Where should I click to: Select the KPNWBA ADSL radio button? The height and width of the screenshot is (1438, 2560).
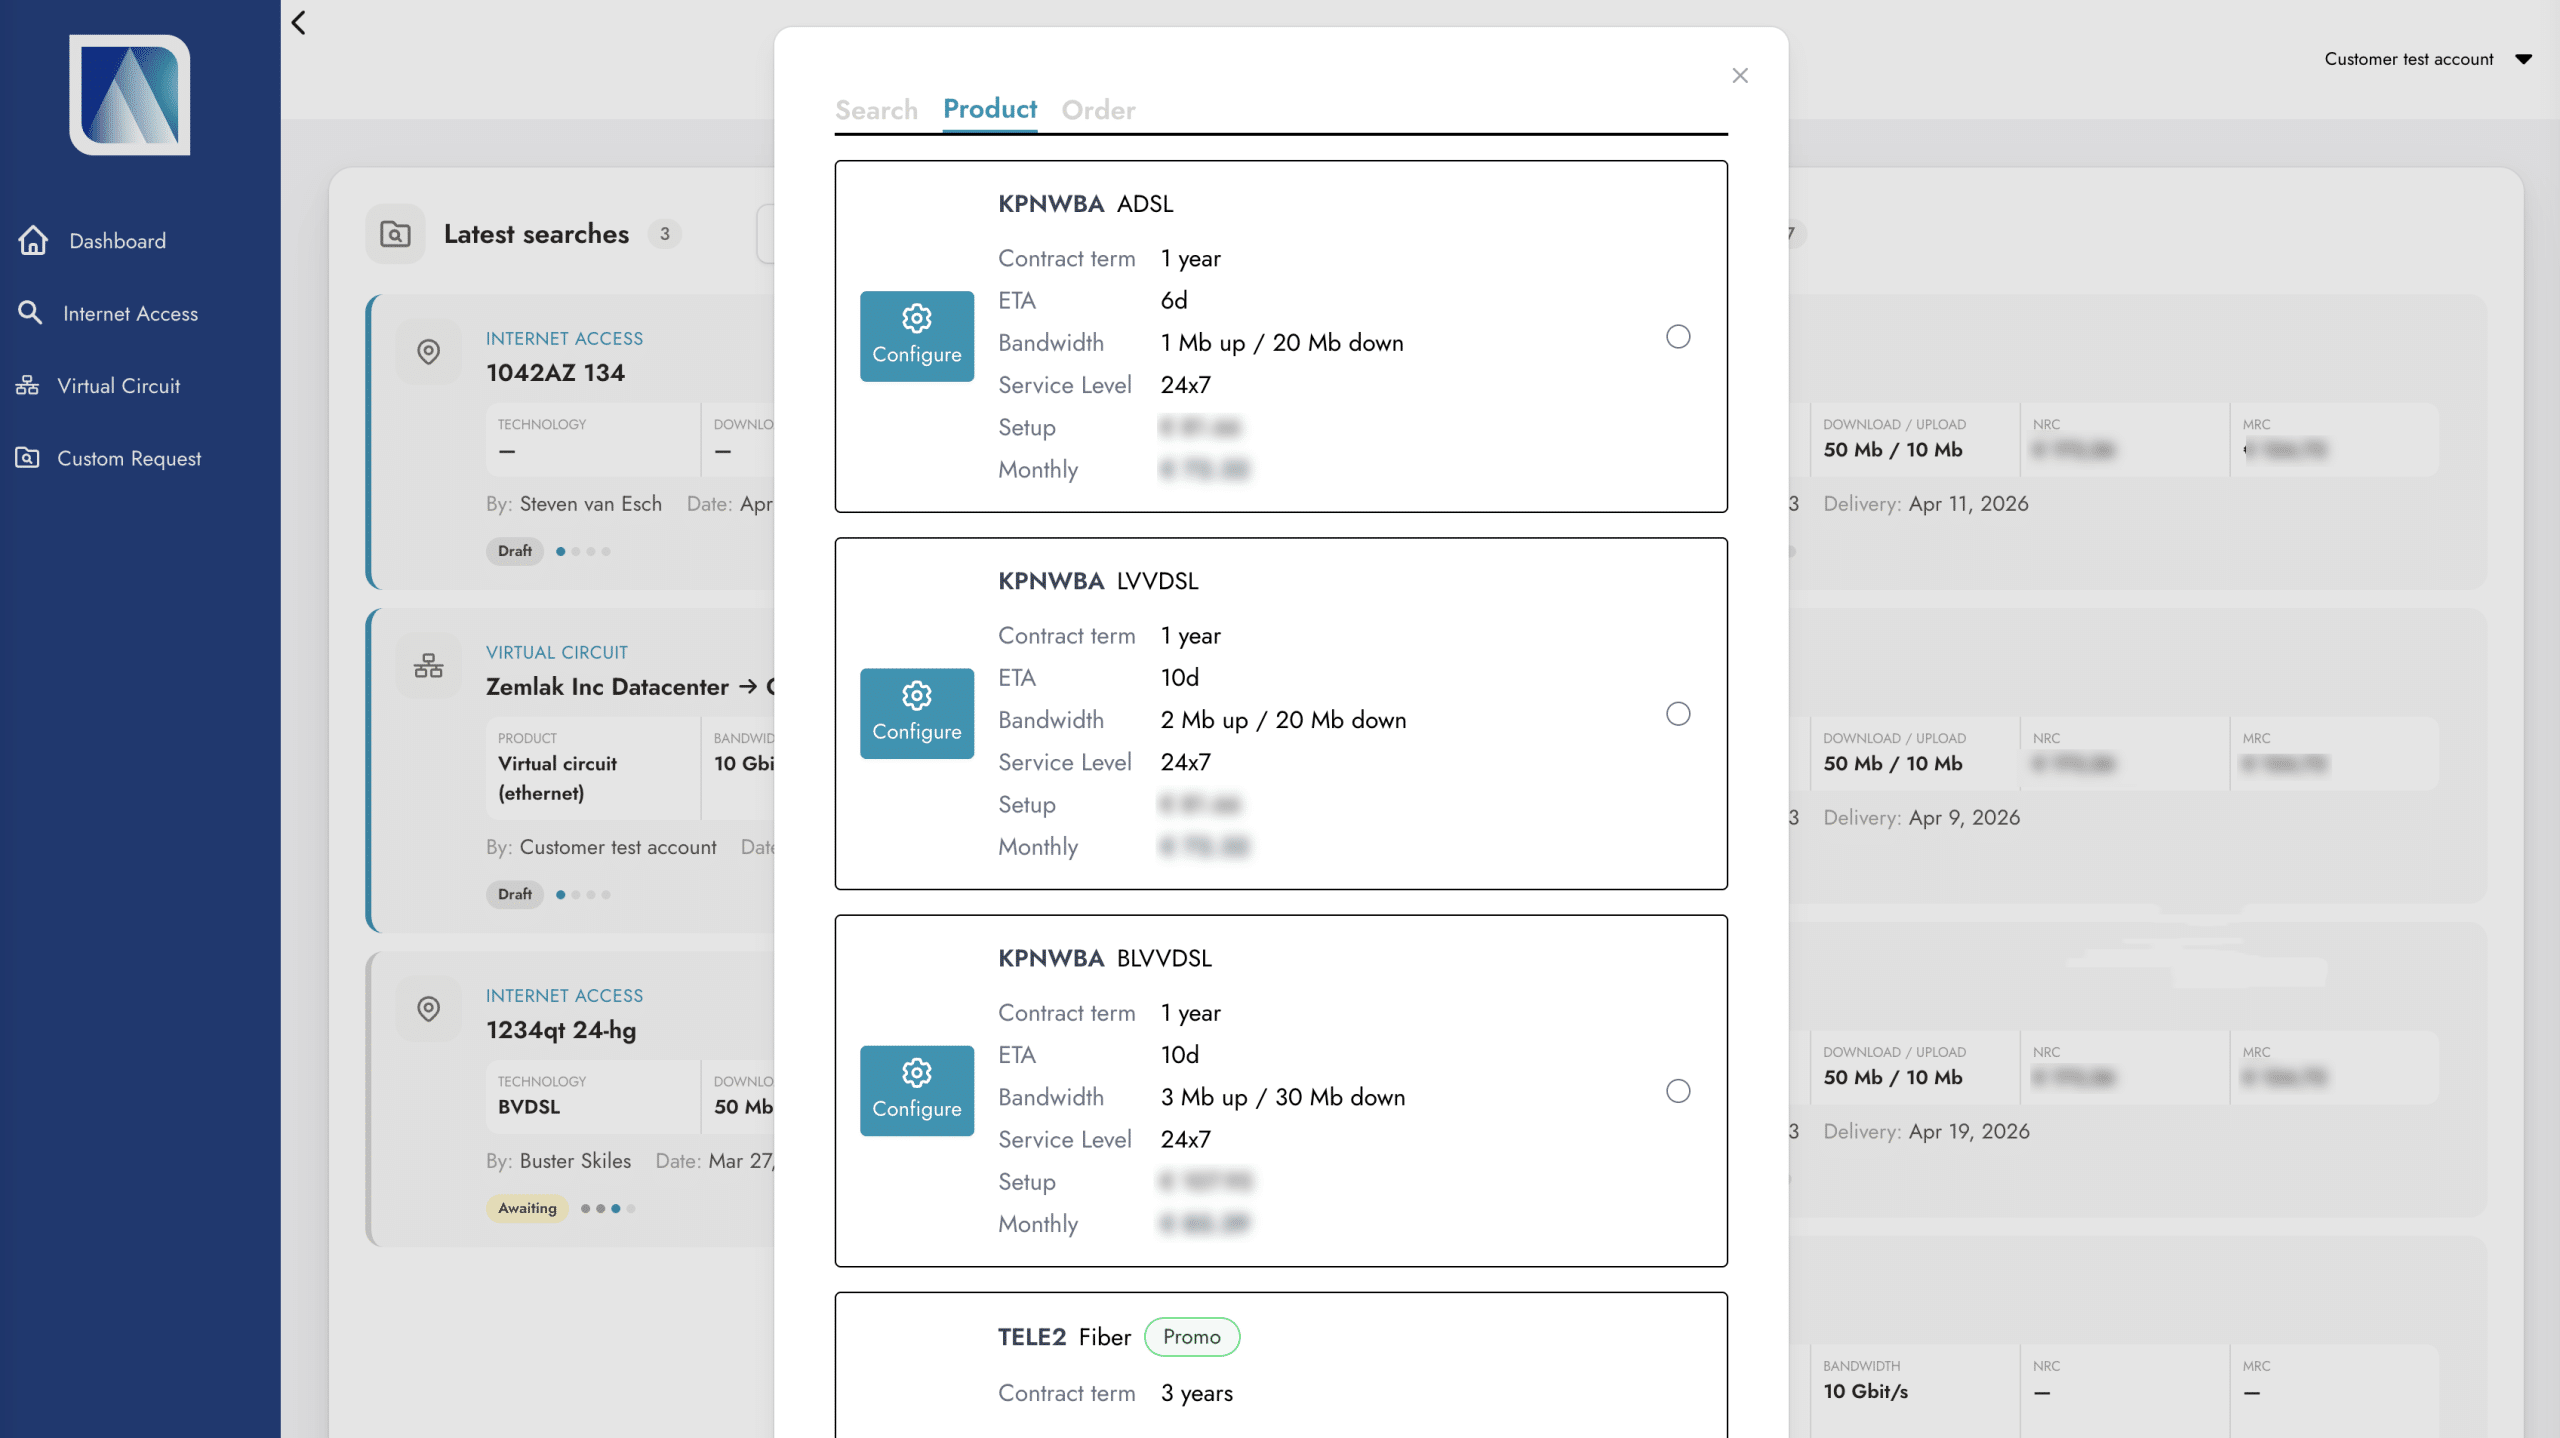click(x=1678, y=337)
